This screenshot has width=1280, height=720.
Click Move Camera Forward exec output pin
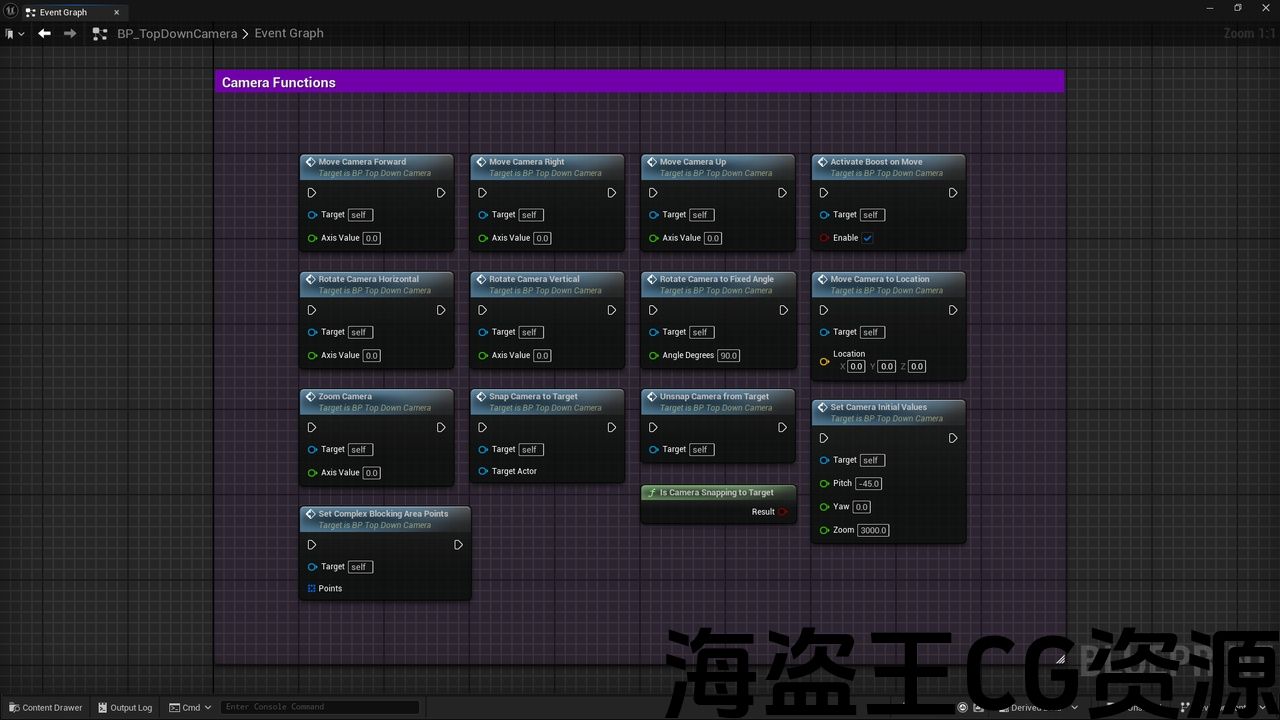[441, 193]
